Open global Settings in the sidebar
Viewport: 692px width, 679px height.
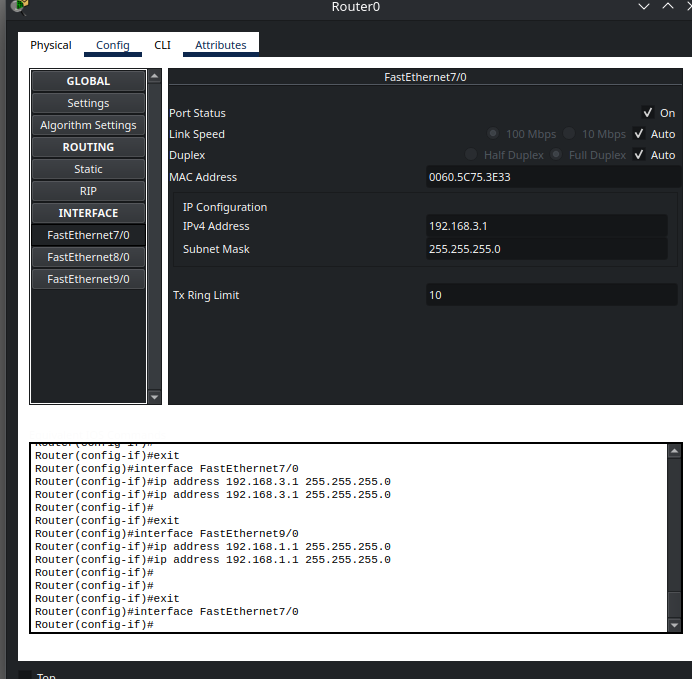pyautogui.click(x=88, y=103)
